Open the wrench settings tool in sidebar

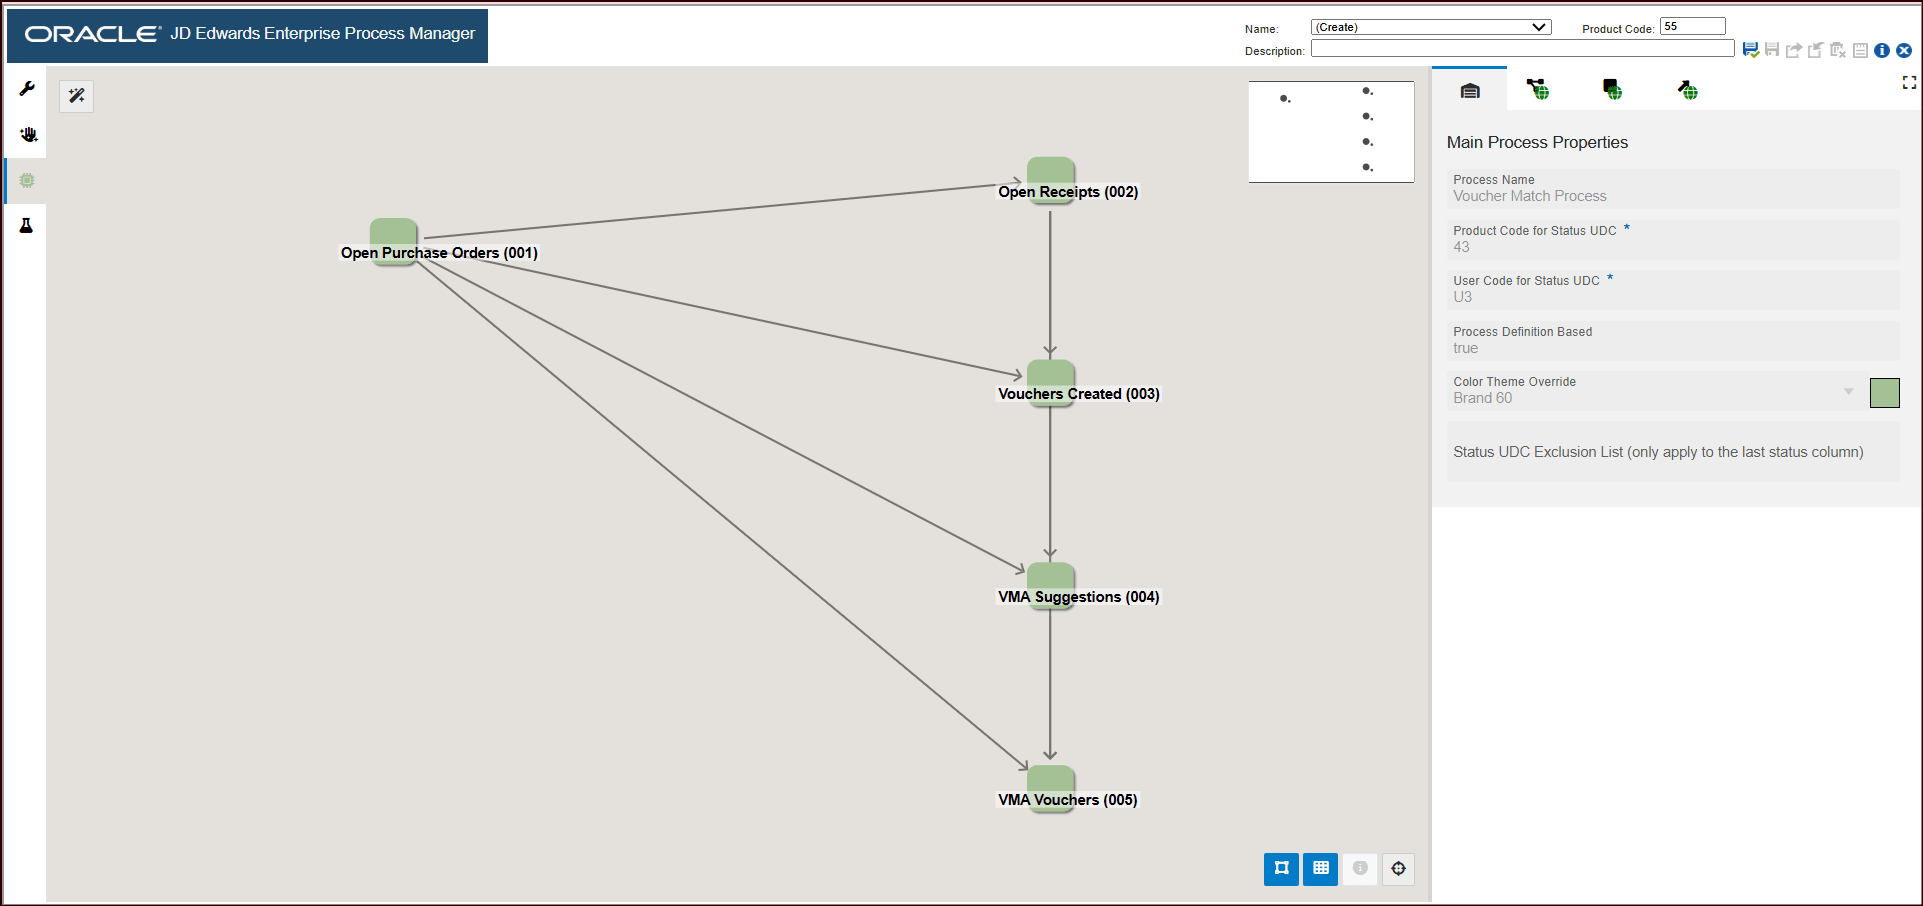27,89
